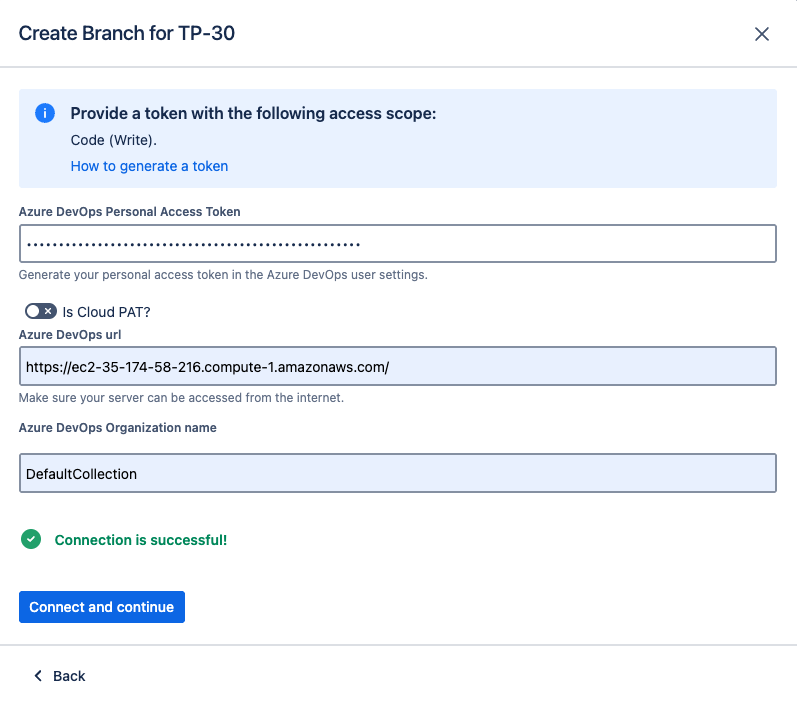The image size is (797, 702).
Task: Click the 'Create Branch for TP-30' title
Action: (x=127, y=33)
